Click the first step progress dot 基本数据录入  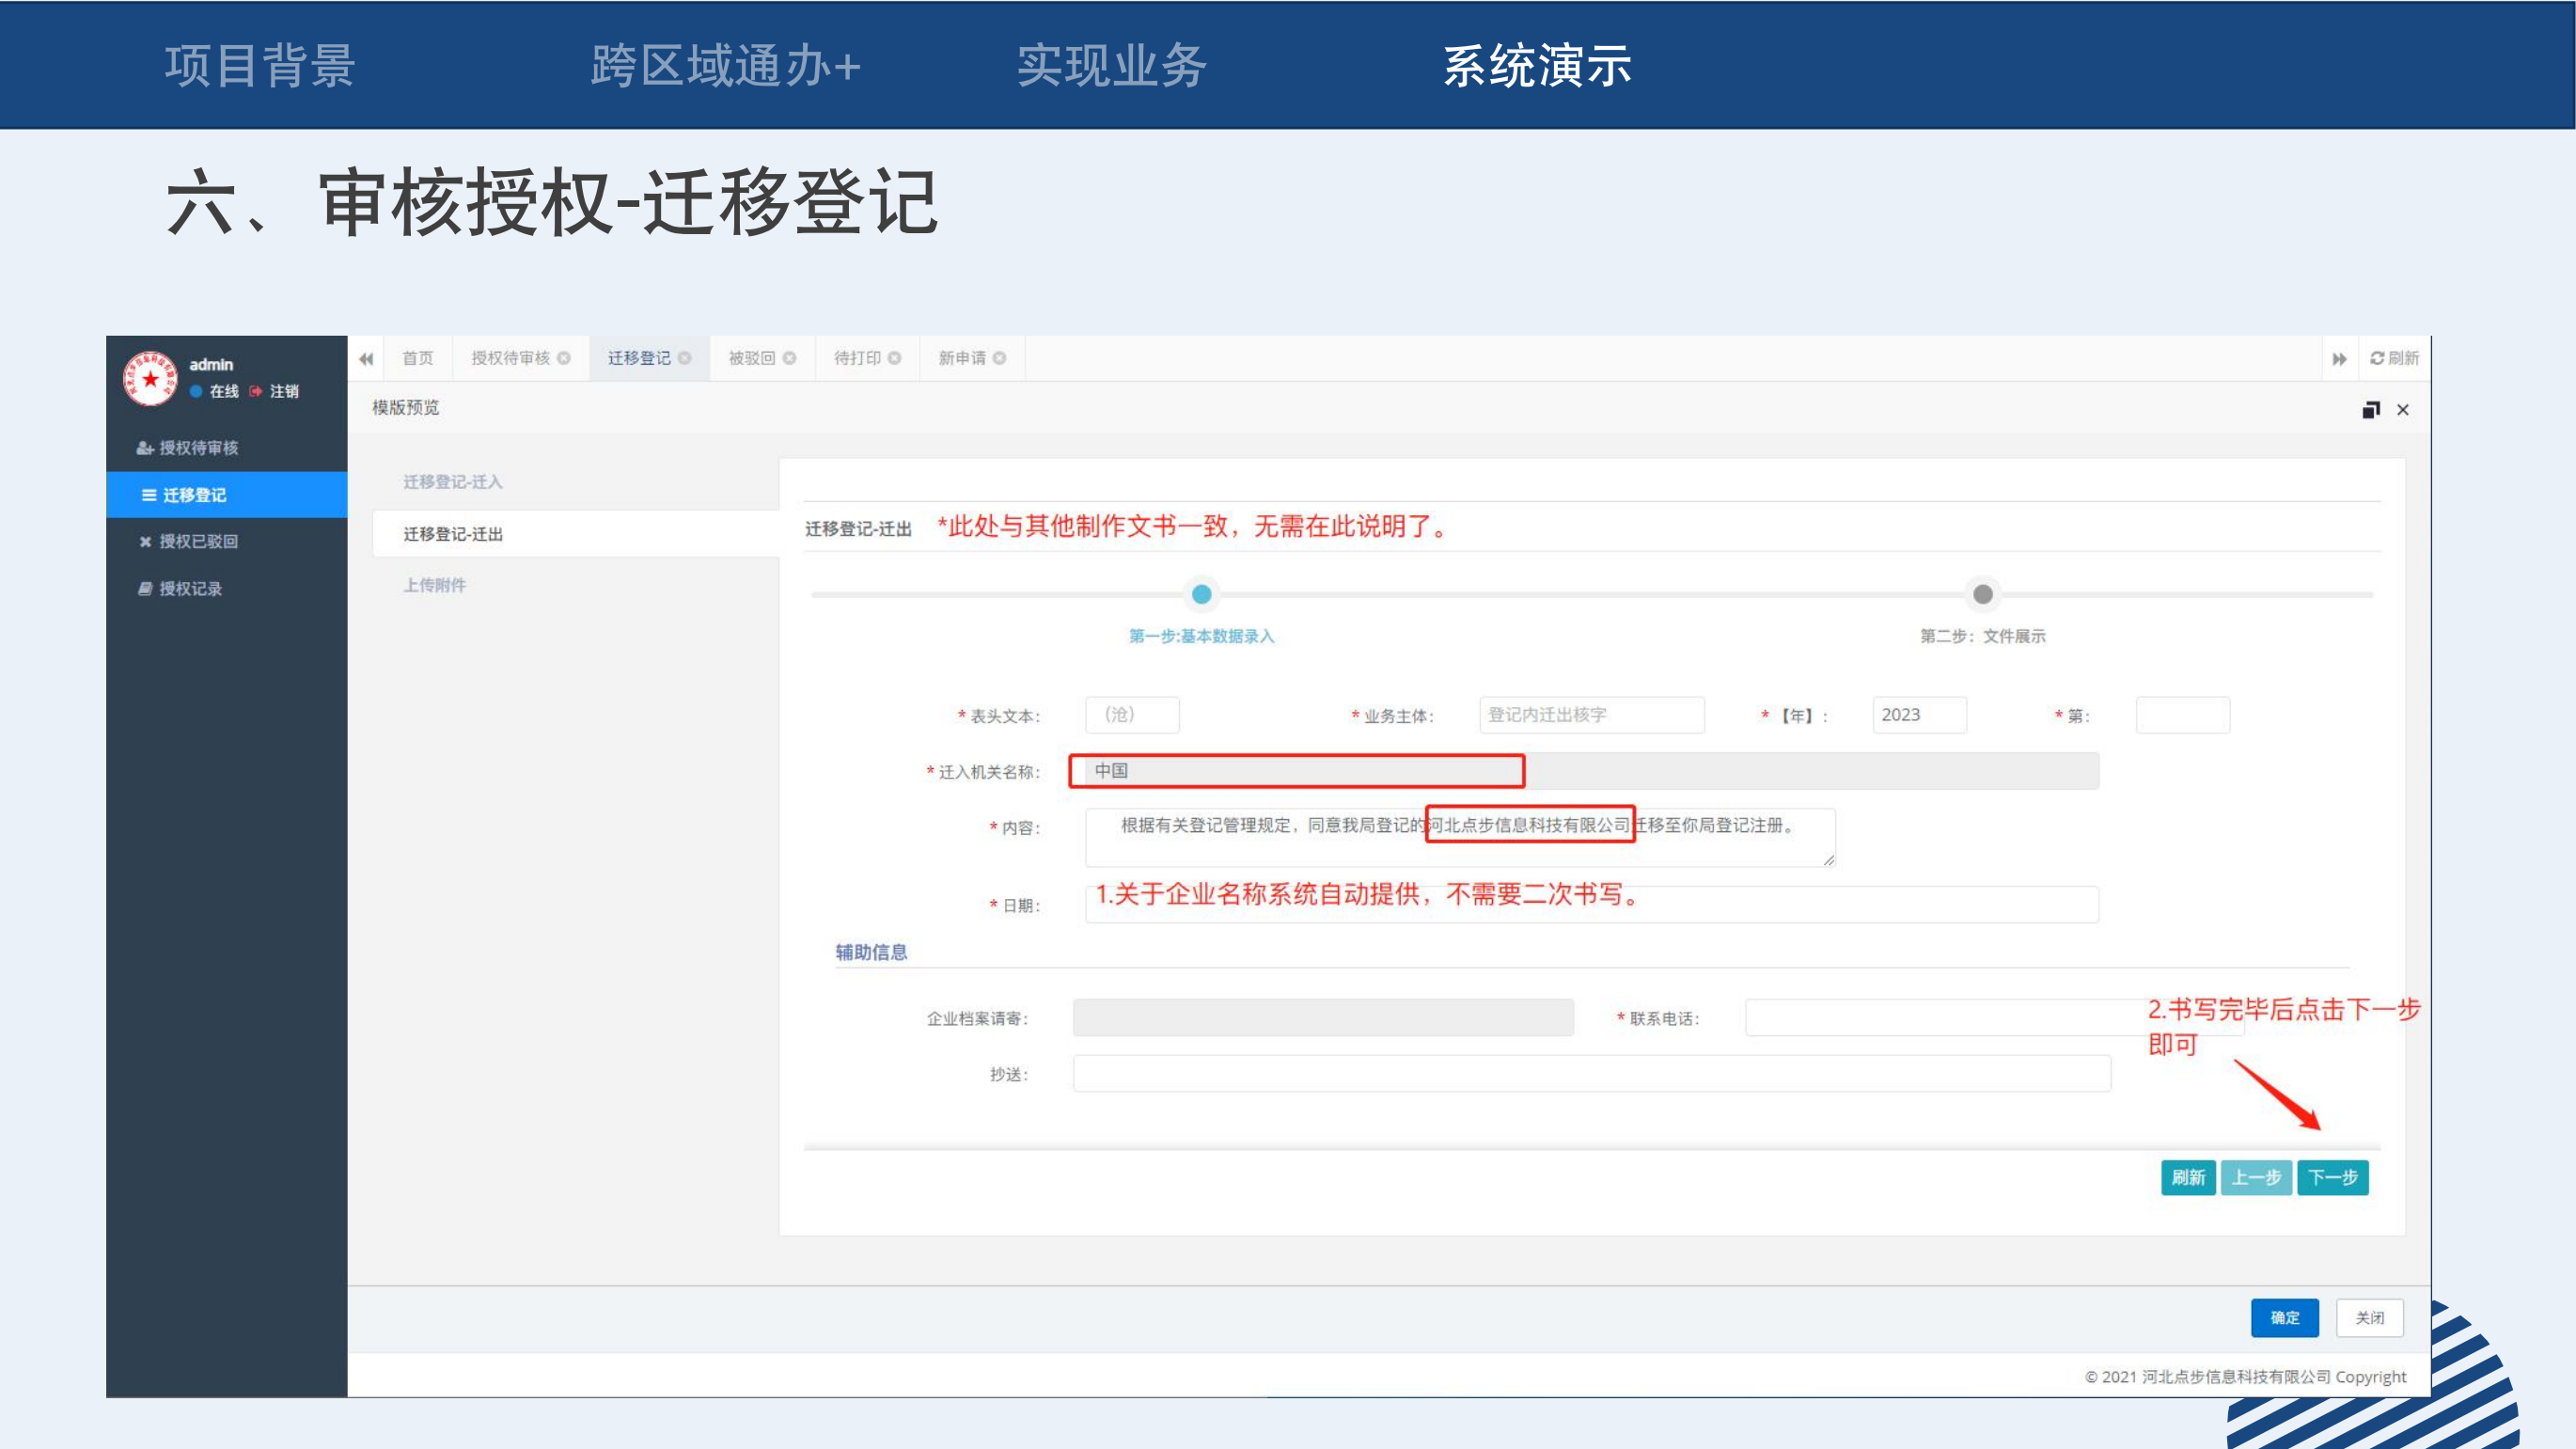(x=1202, y=595)
